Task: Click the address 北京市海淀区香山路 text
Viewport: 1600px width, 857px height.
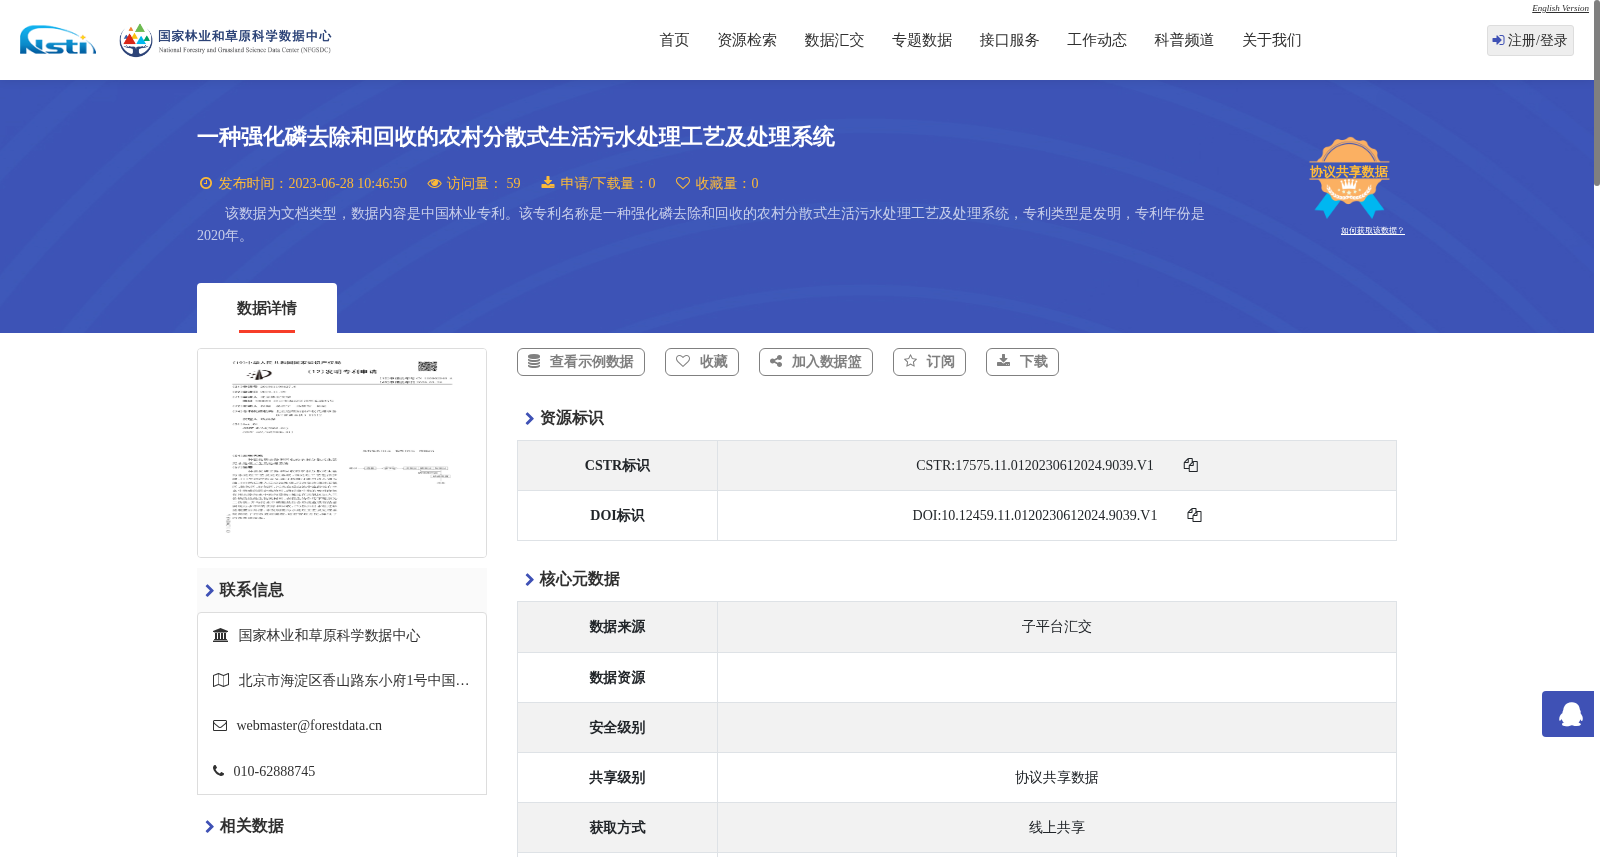Action: tap(354, 681)
